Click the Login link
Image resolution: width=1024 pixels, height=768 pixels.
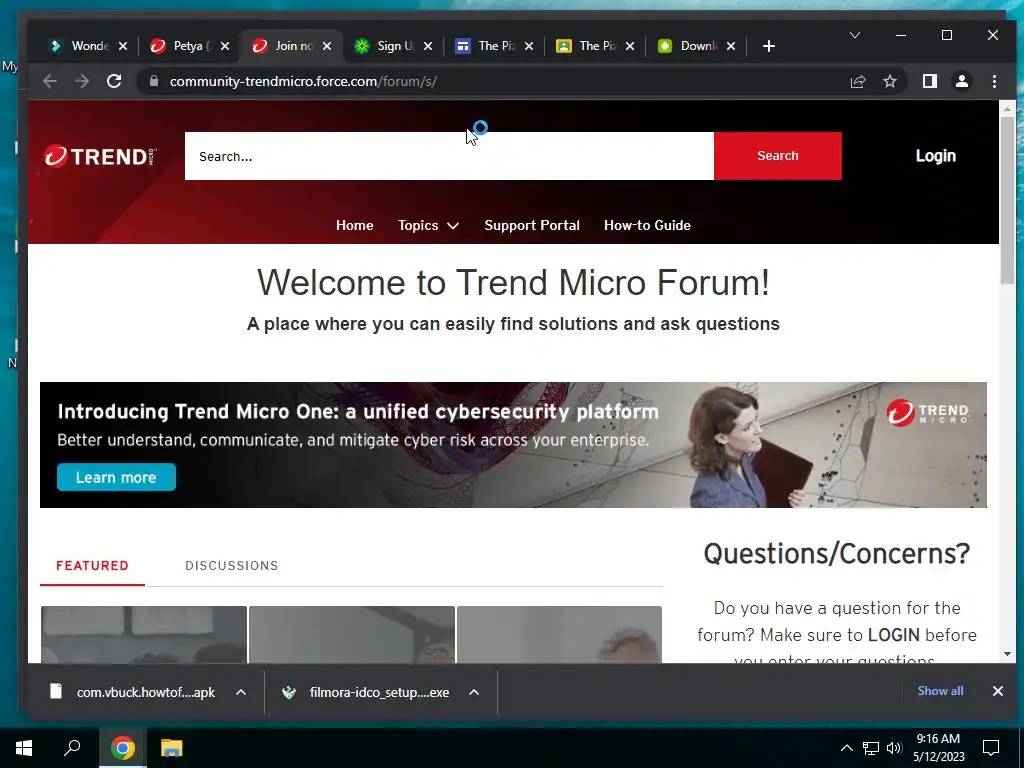[x=935, y=156]
